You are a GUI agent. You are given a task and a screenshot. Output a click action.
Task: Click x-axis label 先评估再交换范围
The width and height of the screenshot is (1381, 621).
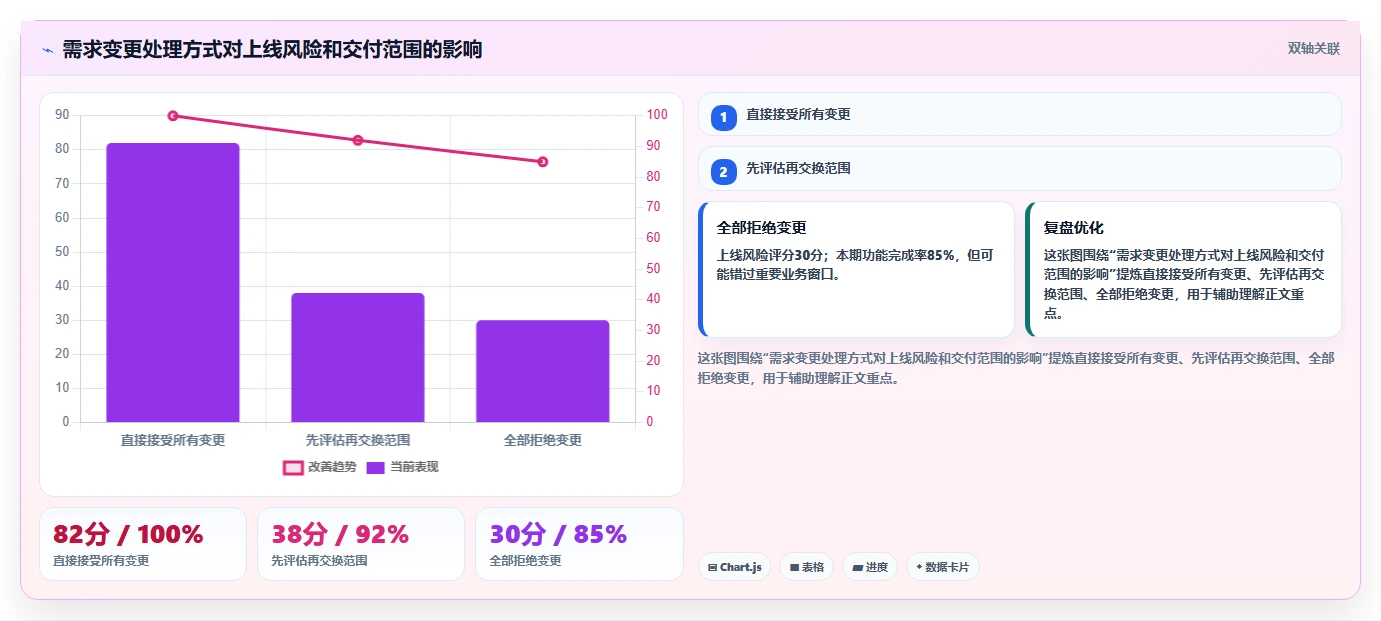tap(358, 440)
